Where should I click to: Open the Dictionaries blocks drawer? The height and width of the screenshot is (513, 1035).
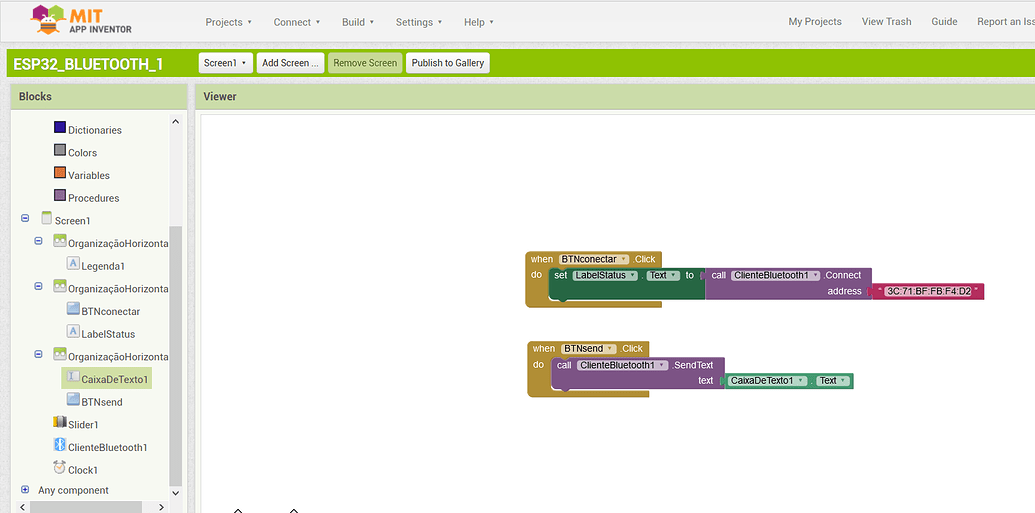(94, 130)
